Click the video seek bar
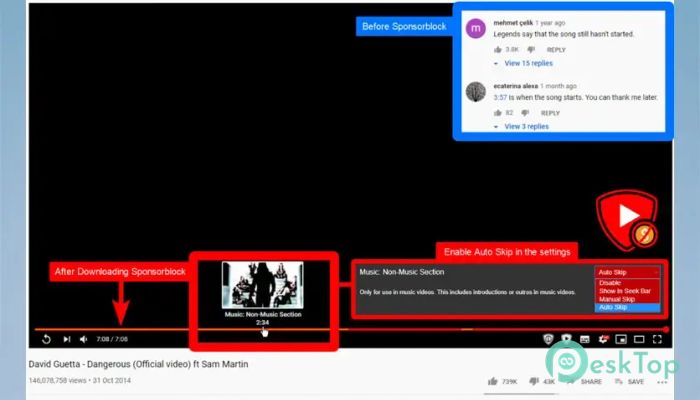 (350, 329)
